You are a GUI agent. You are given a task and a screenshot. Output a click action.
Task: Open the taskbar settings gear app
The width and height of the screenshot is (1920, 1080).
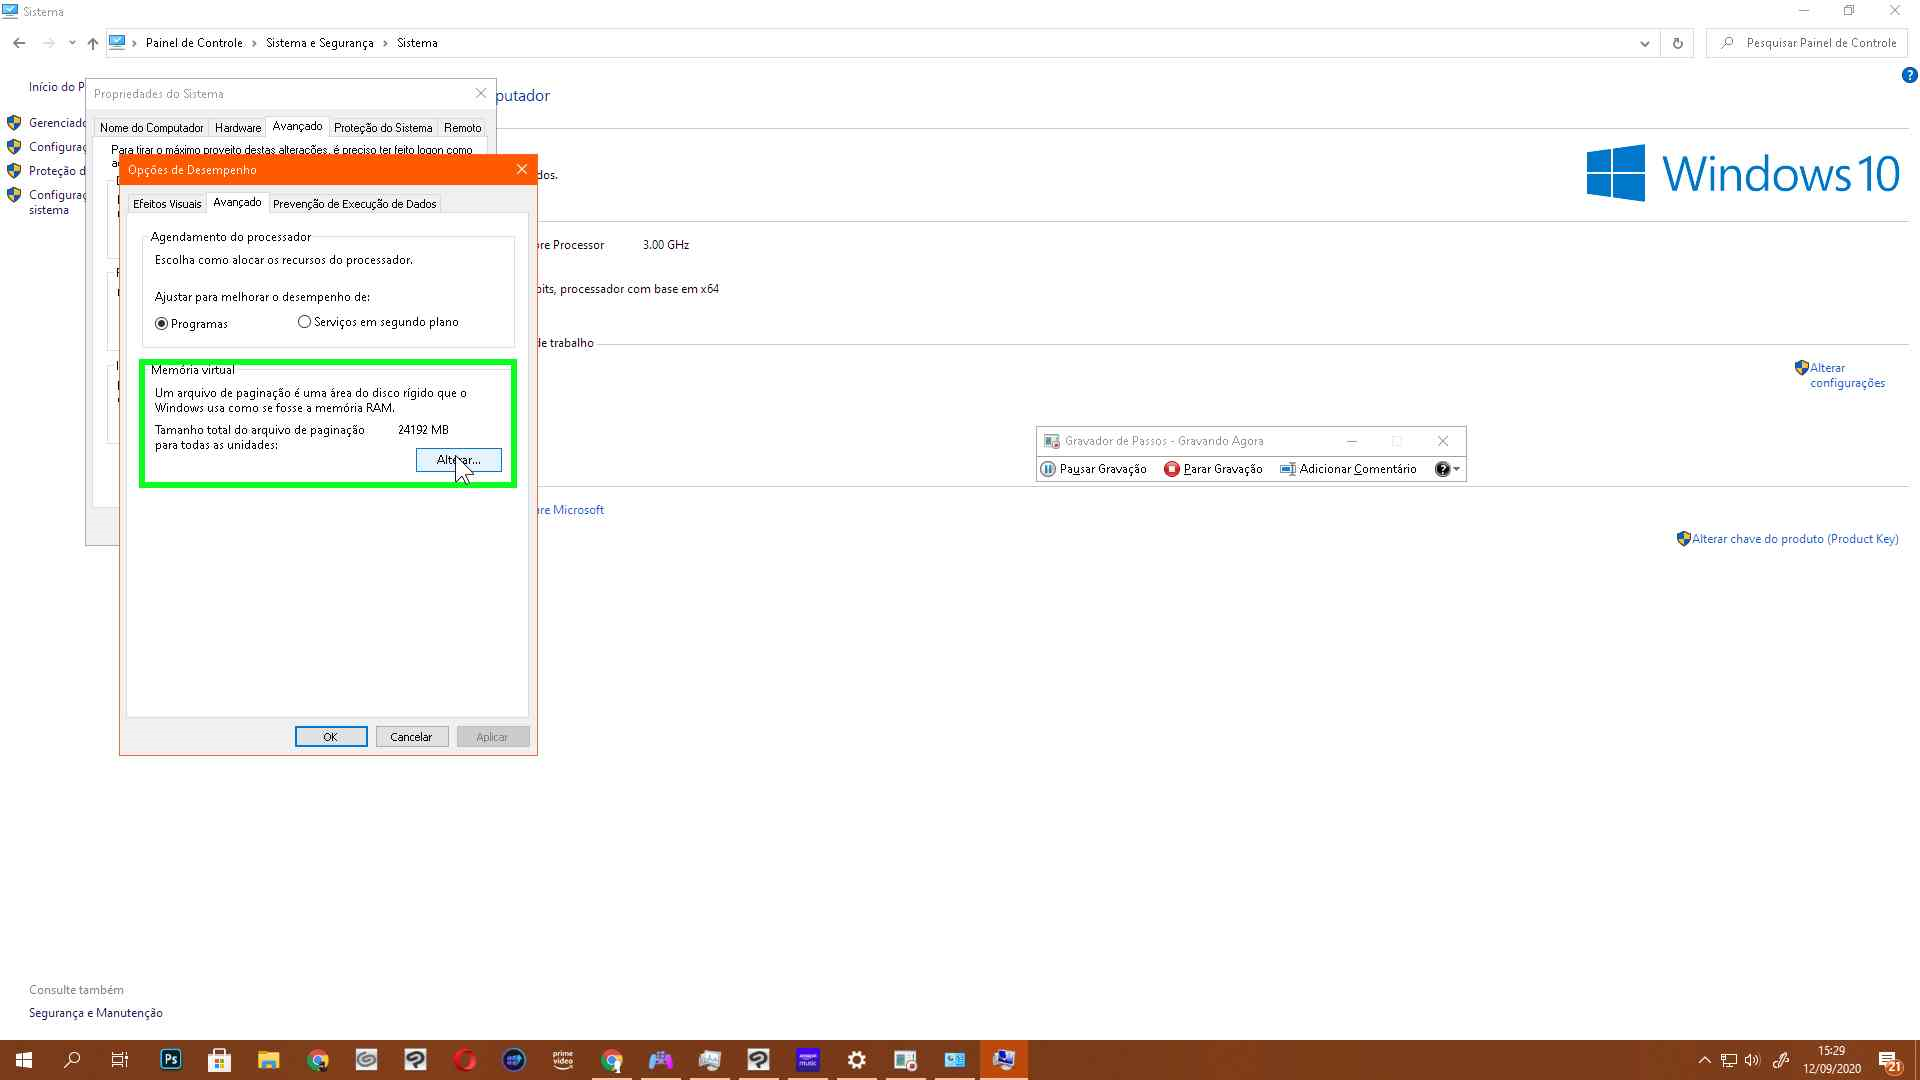(856, 1060)
